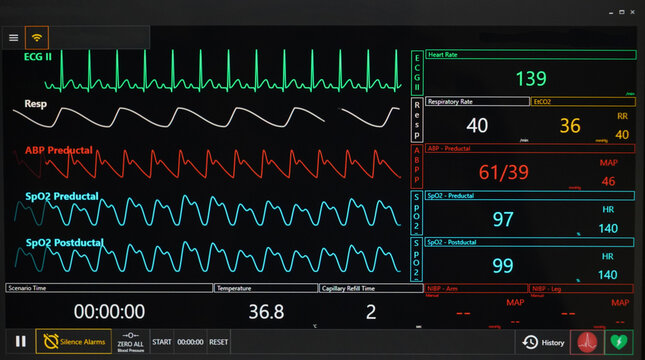The image size is (645, 360).
Task: Click the ECG II waveform label
Action: pyautogui.click(x=38, y=57)
